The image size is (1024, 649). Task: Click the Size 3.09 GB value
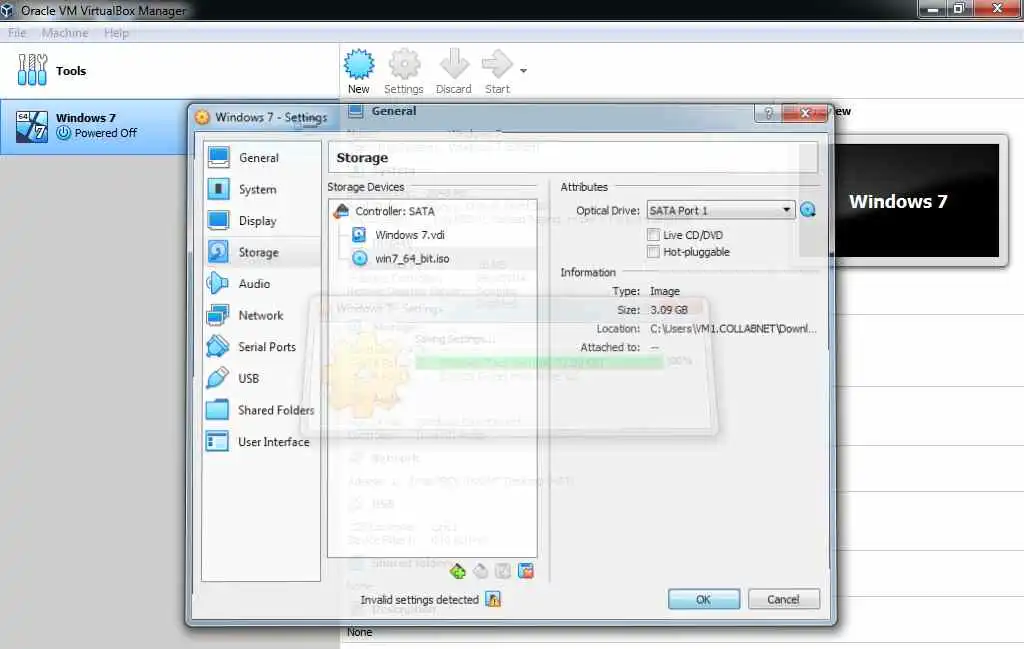click(x=669, y=310)
